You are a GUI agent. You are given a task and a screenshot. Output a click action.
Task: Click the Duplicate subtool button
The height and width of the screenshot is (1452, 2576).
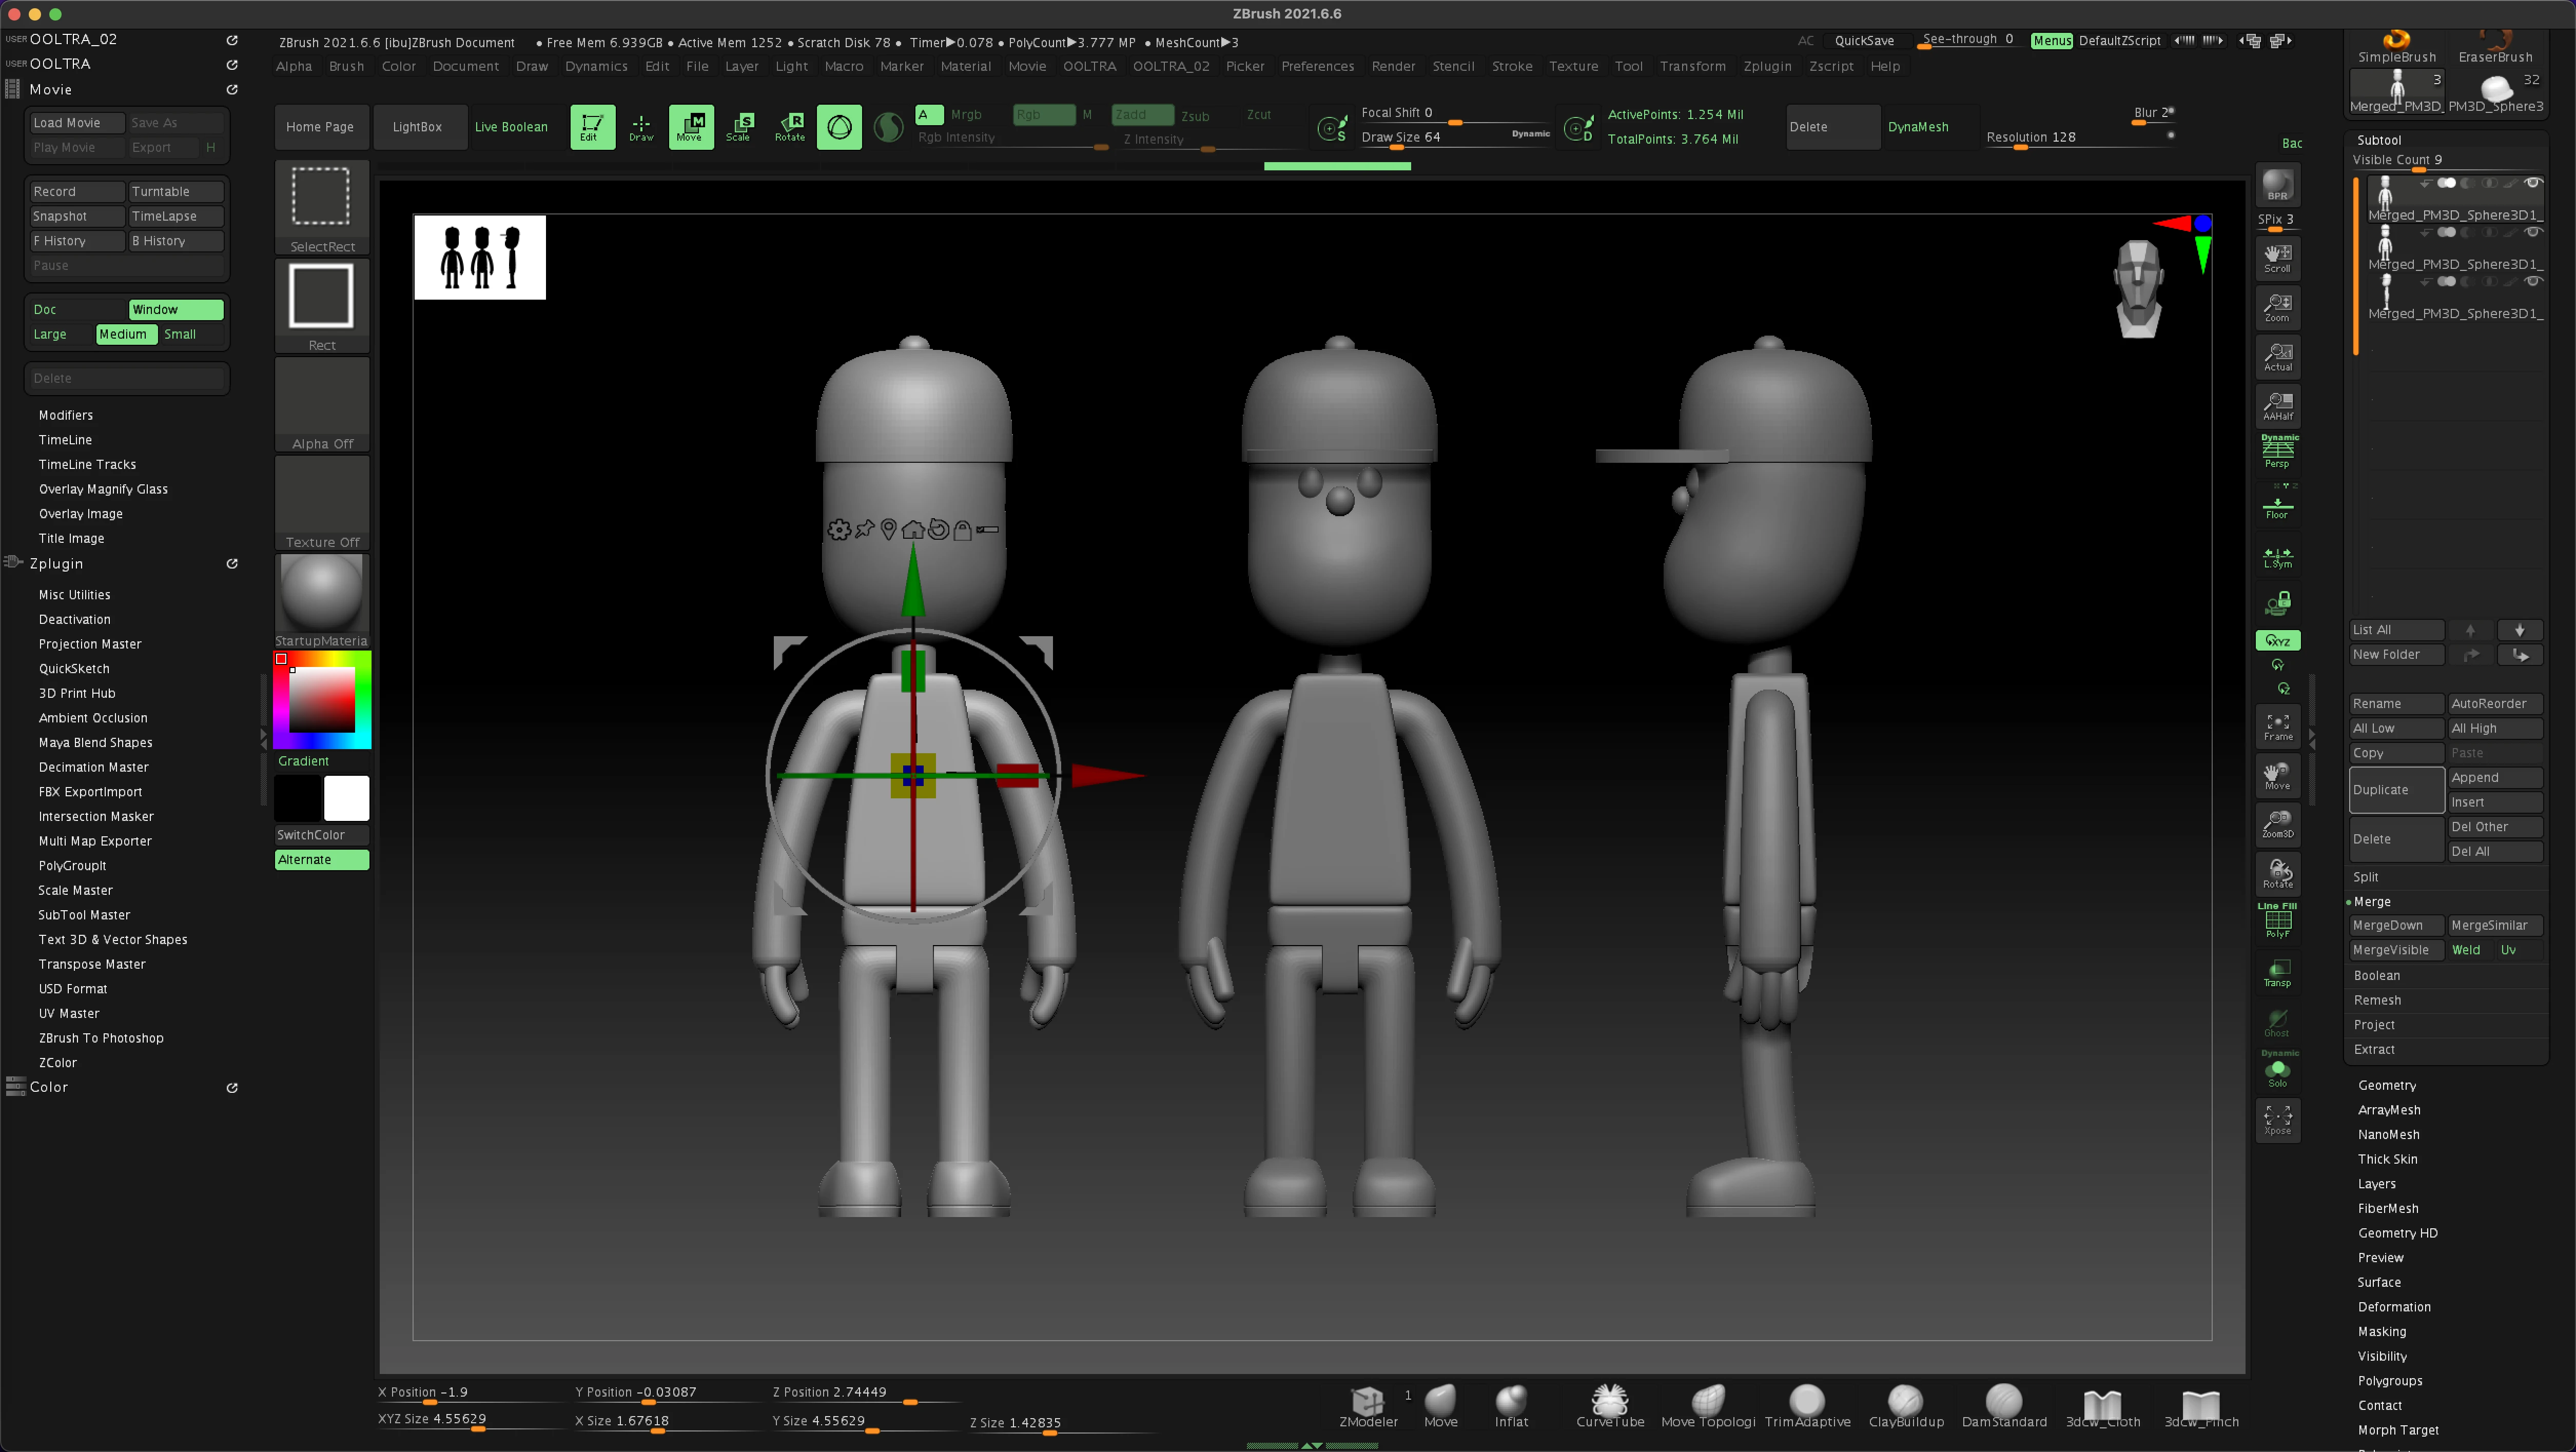2395,790
